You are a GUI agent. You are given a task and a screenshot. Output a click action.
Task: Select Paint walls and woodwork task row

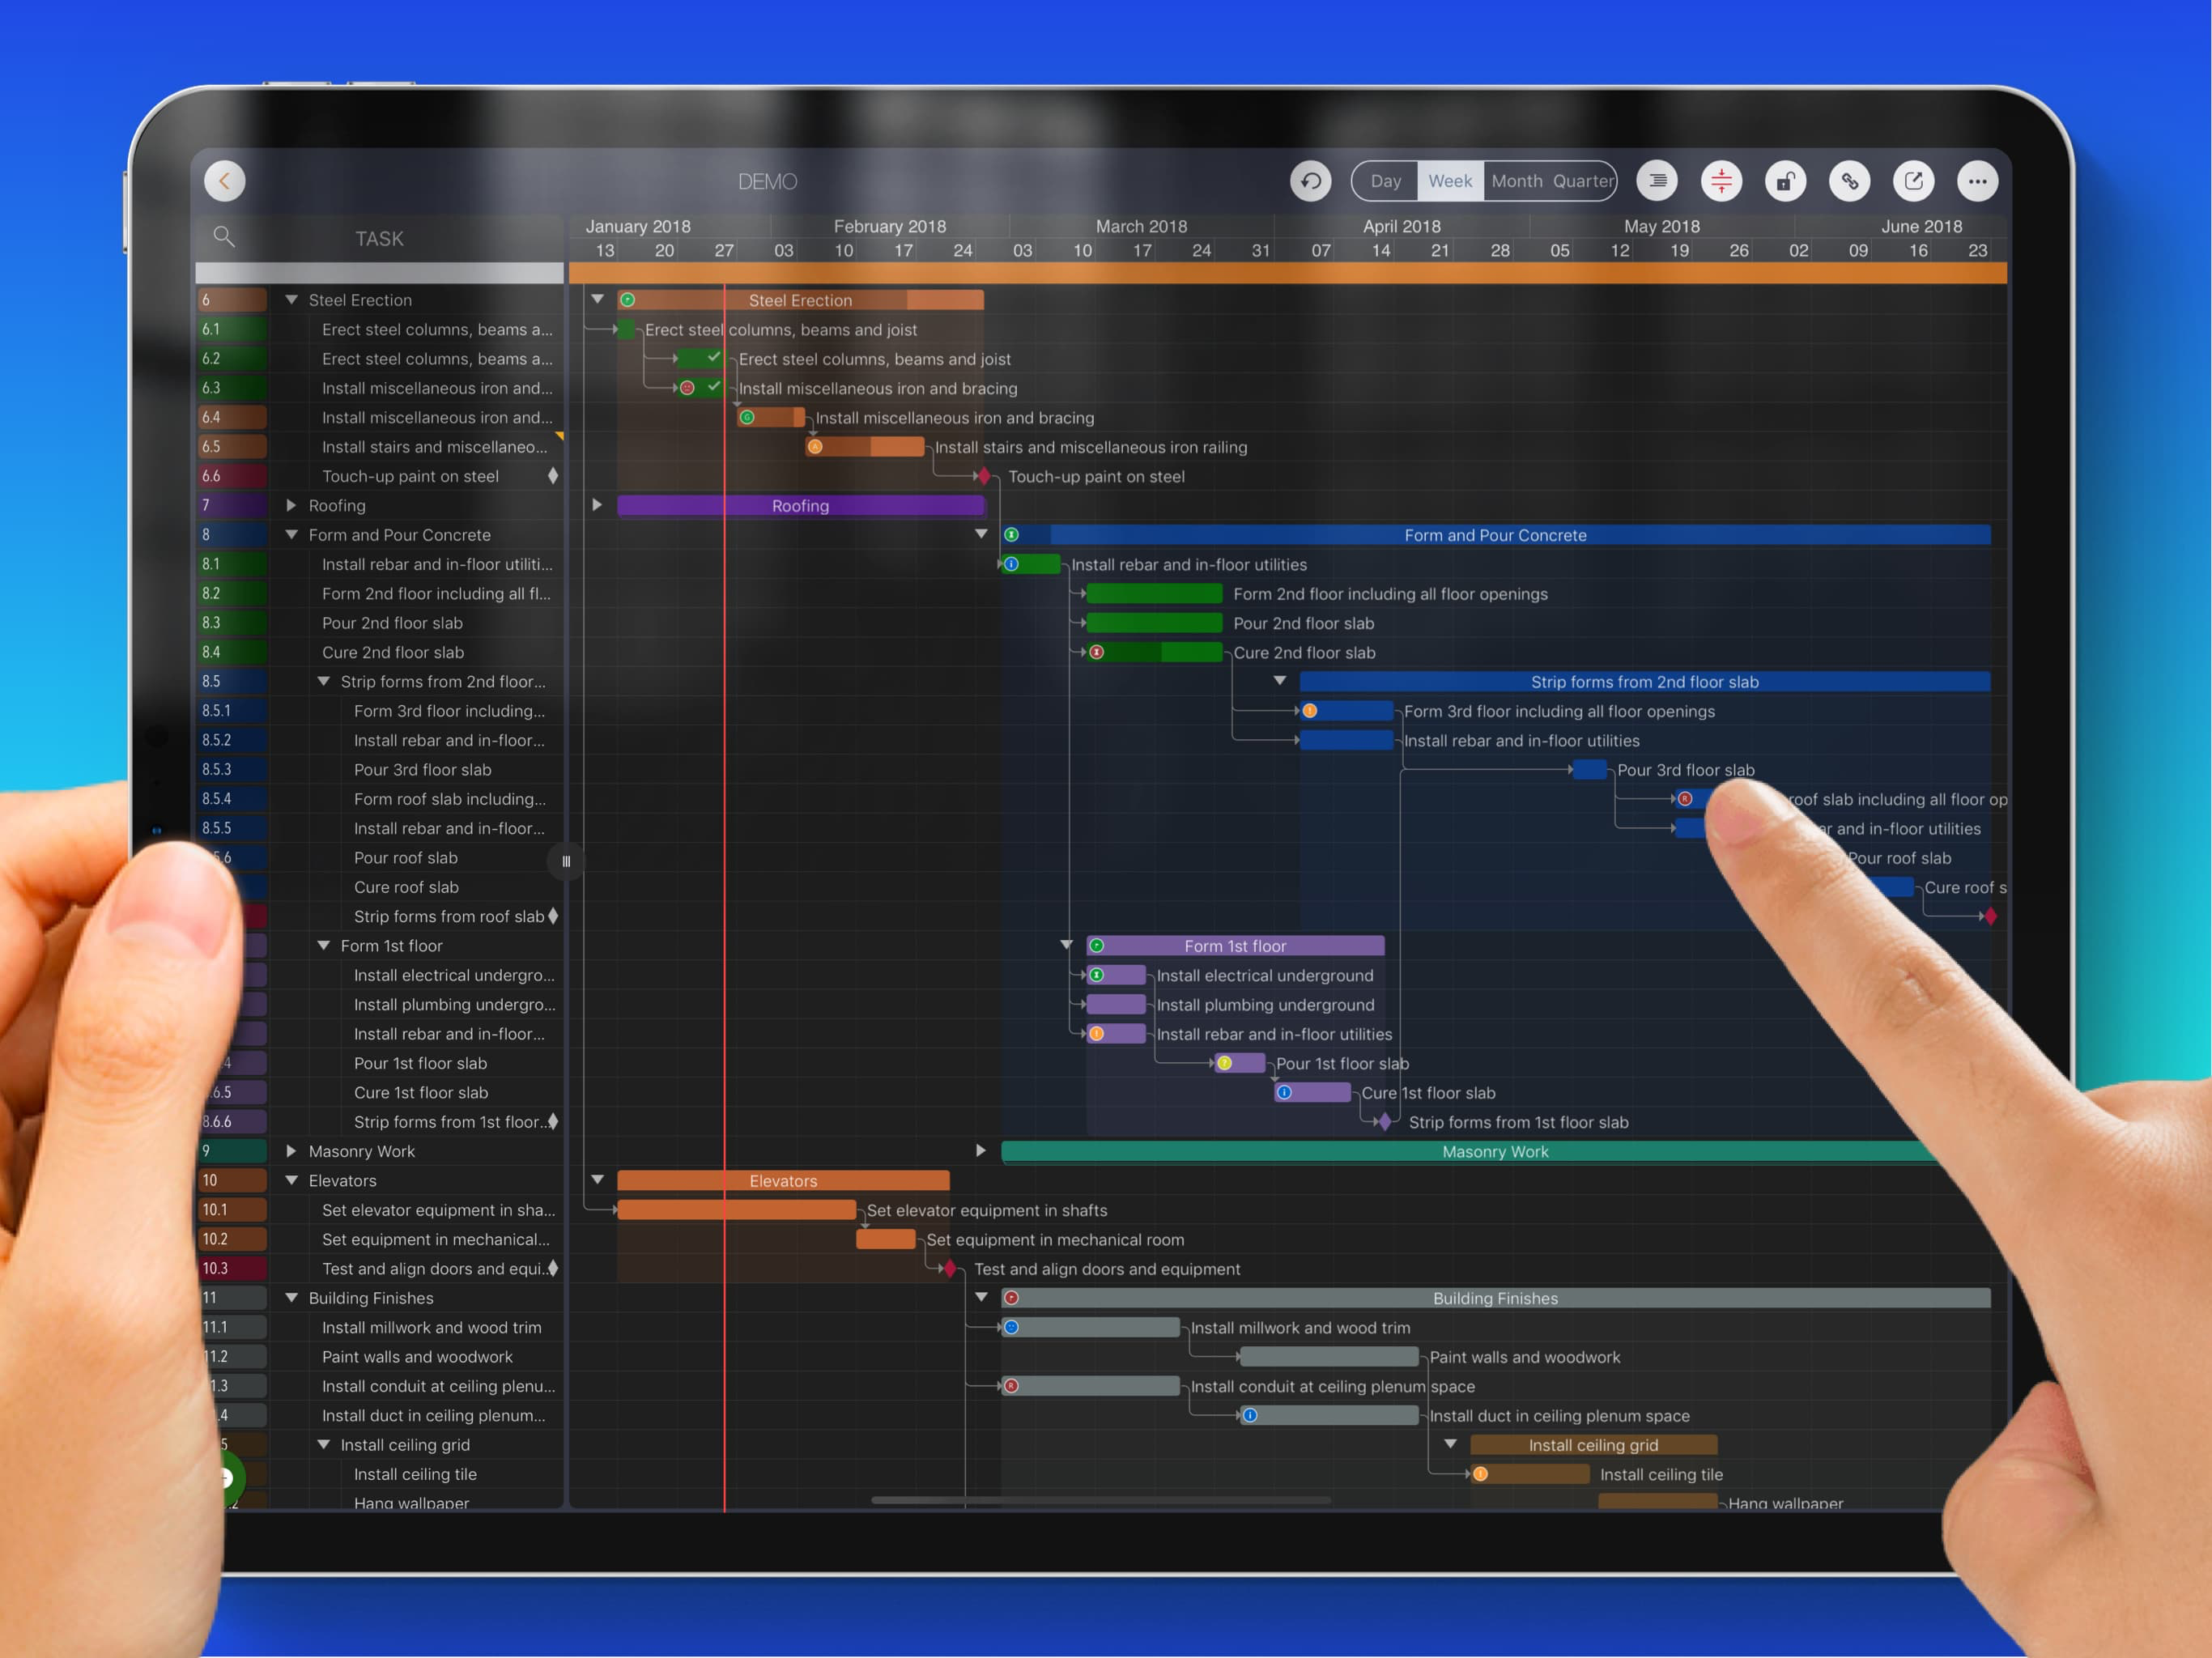(417, 1357)
